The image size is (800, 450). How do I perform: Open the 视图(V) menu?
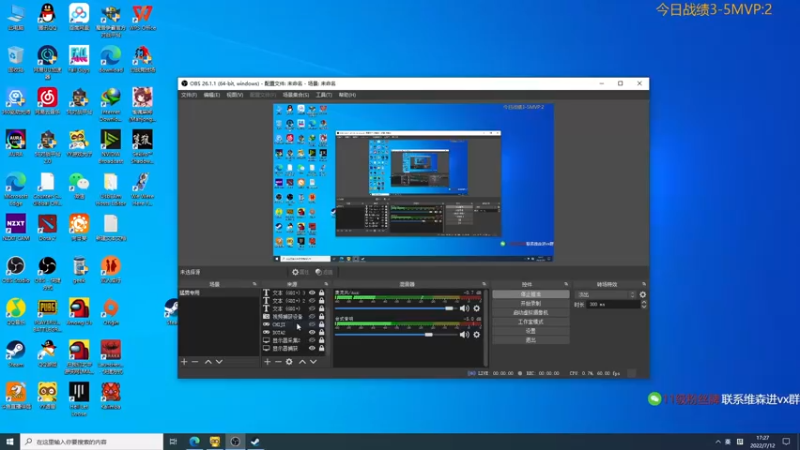(235, 95)
